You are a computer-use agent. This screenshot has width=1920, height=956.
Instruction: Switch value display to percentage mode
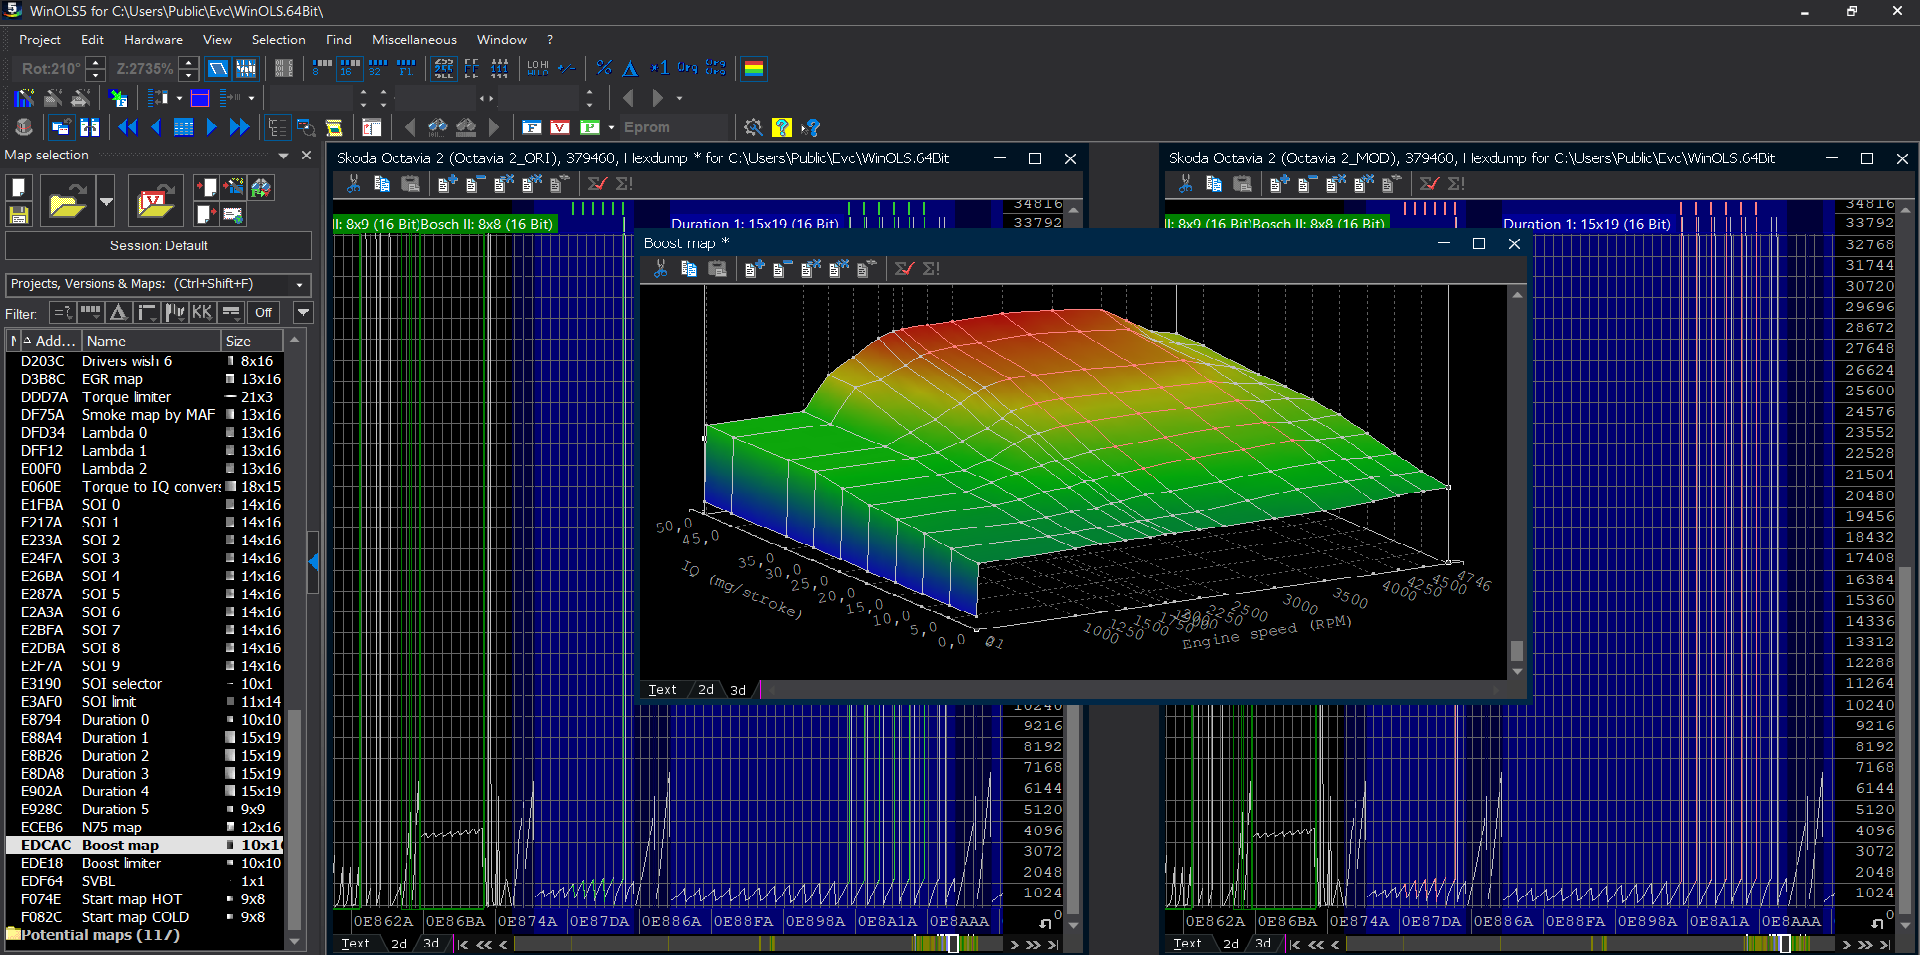604,67
